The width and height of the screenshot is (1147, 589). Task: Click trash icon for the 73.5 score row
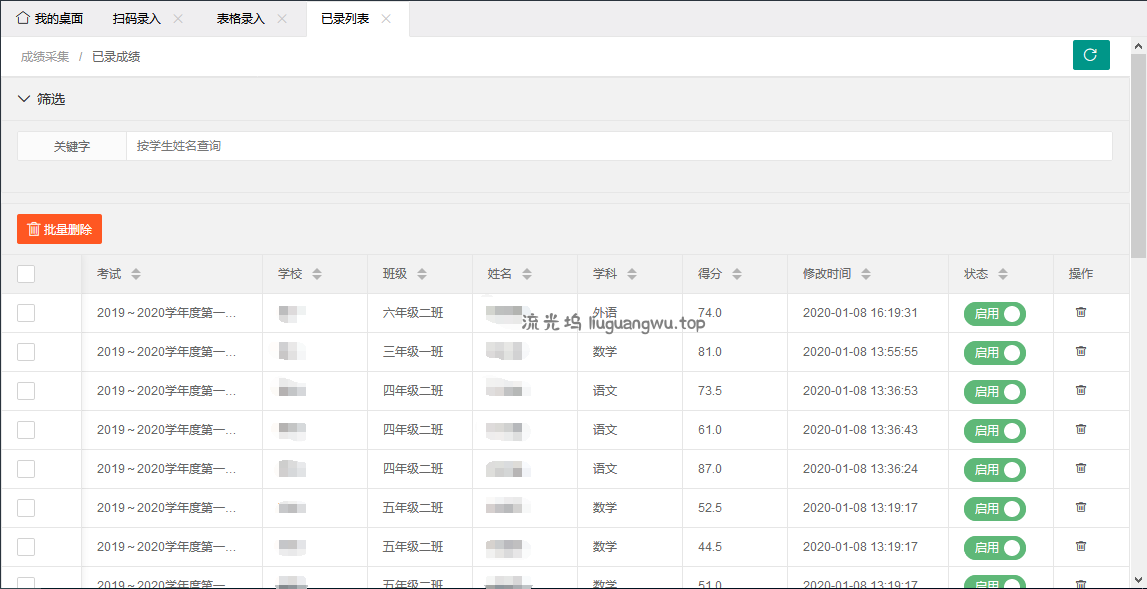1080,390
